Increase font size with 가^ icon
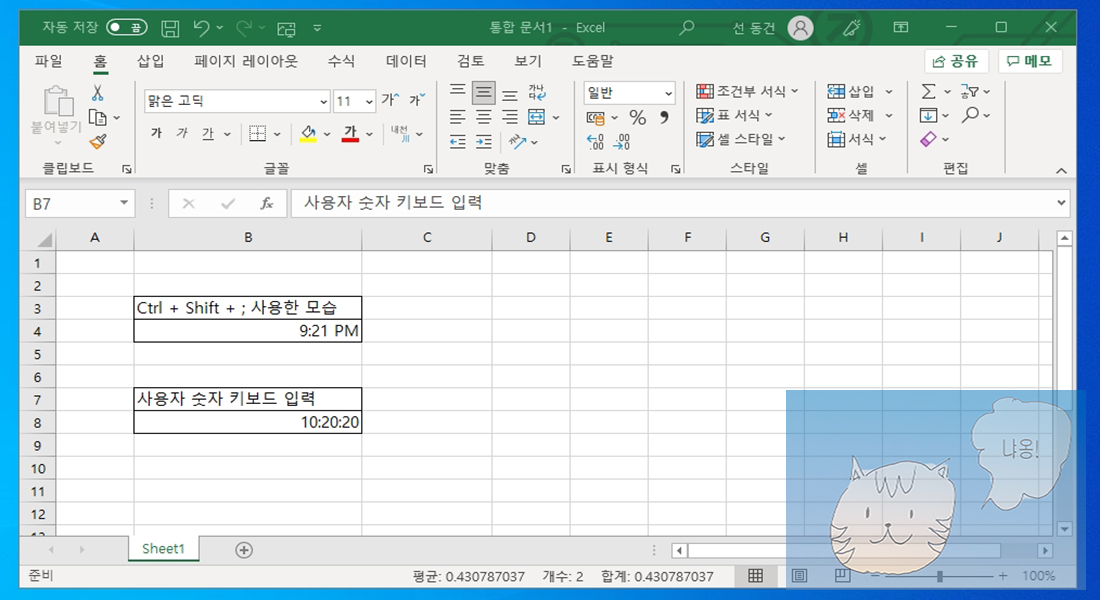The width and height of the screenshot is (1100, 600). 391,100
